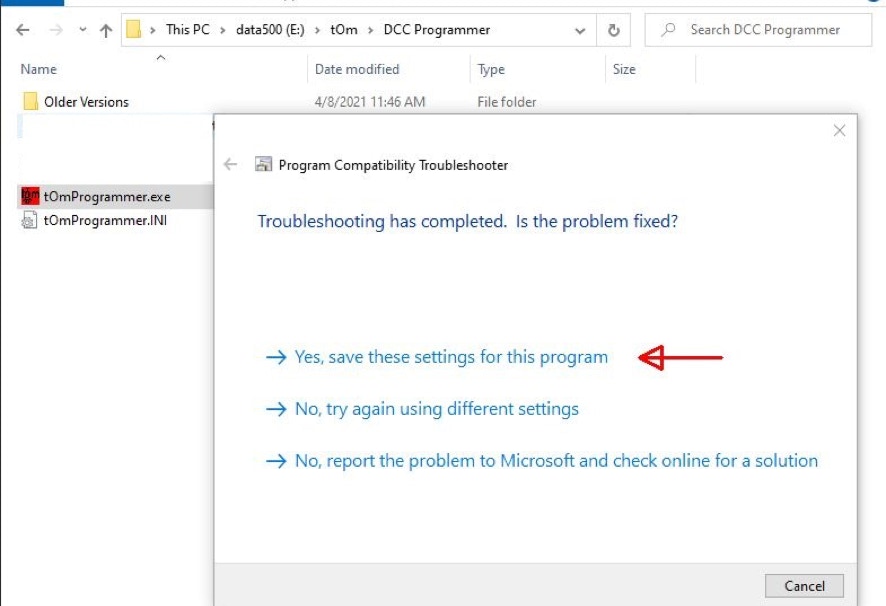Select the tOmProgrammer.exe file icon
Image resolution: width=886 pixels, height=606 pixels.
coord(30,197)
